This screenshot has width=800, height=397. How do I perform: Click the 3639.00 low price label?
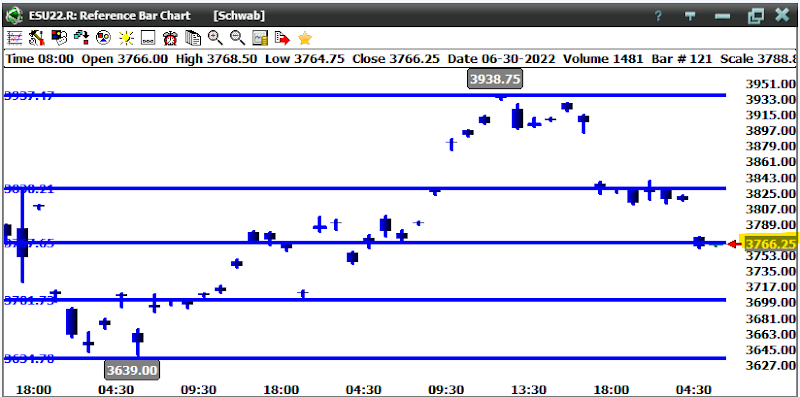coord(132,369)
